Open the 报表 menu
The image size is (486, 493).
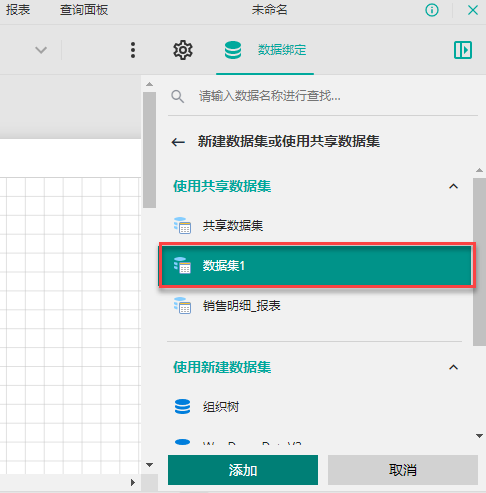18,10
